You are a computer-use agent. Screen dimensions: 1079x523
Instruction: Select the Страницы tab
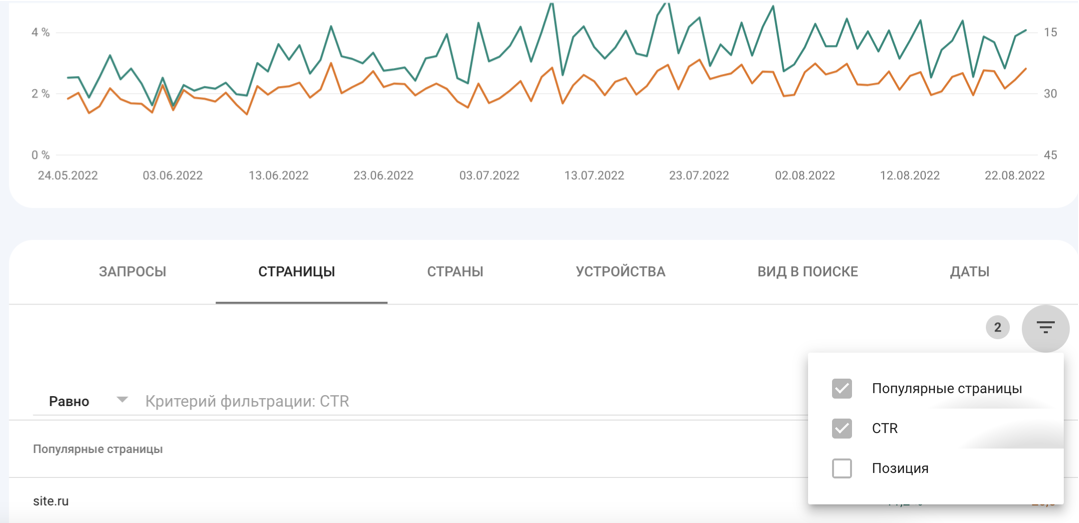pyautogui.click(x=296, y=271)
